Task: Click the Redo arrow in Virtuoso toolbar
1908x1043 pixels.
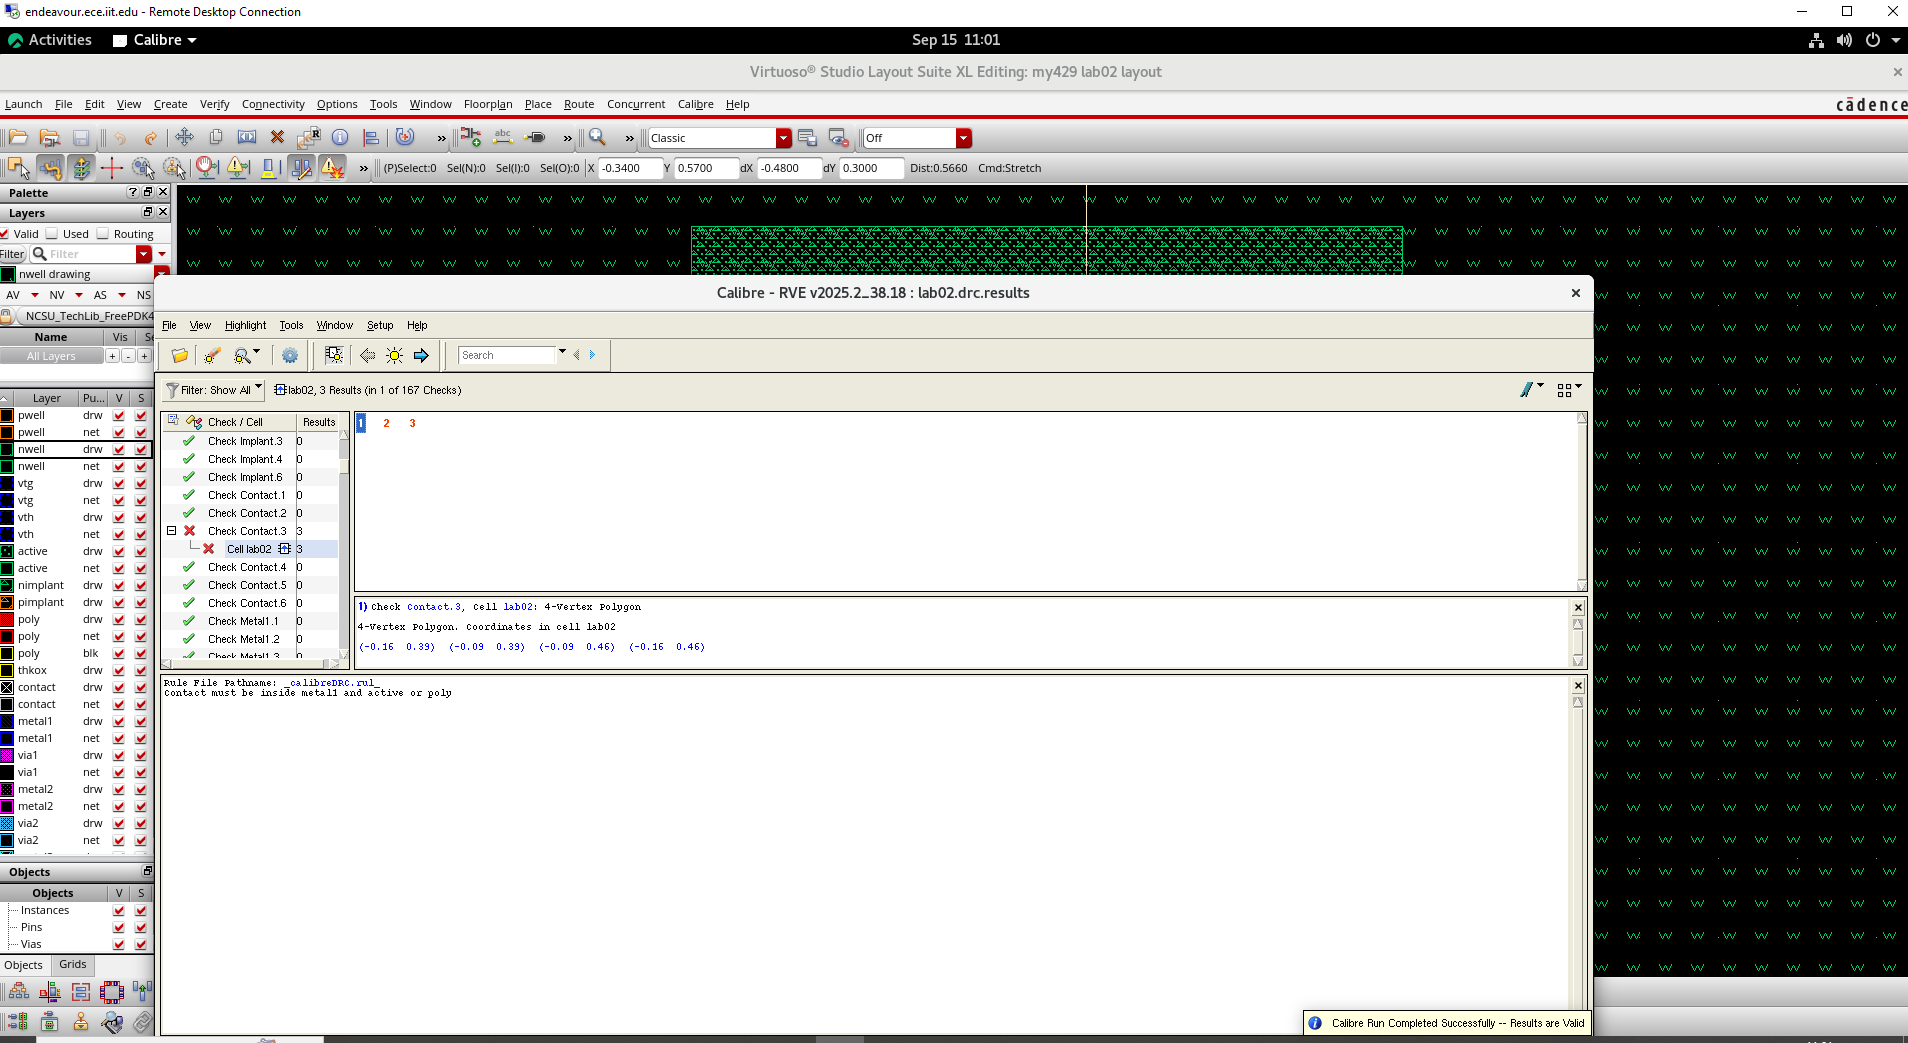Action: (150, 138)
